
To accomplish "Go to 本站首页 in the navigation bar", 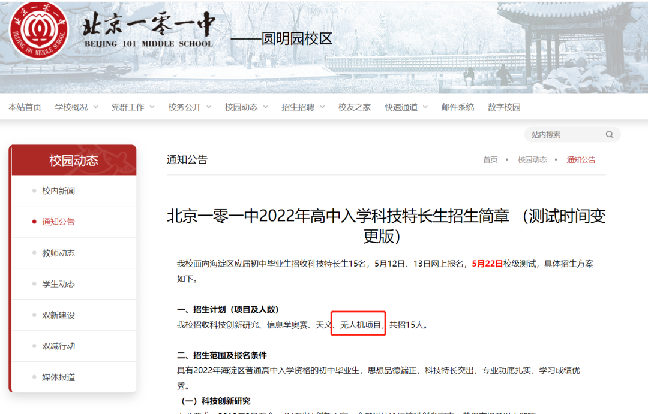I will (25, 107).
